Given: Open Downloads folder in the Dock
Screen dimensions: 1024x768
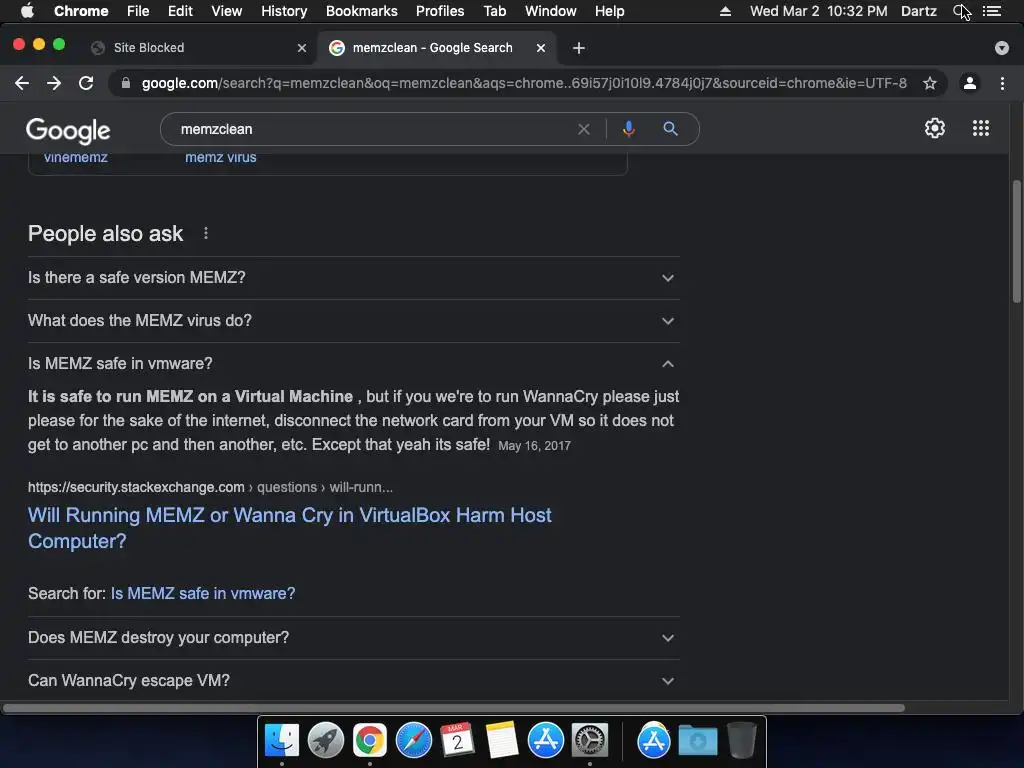Looking at the screenshot, I should click(697, 741).
